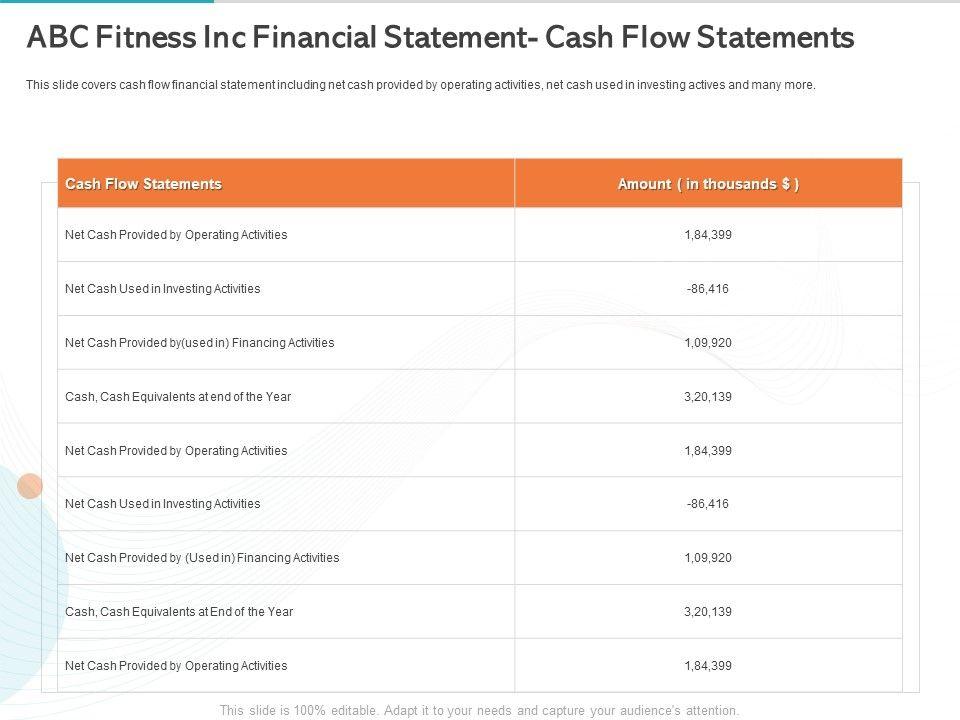Image resolution: width=960 pixels, height=720 pixels.
Task: Click the first 1,09,920 amount cell
Action: [708, 343]
